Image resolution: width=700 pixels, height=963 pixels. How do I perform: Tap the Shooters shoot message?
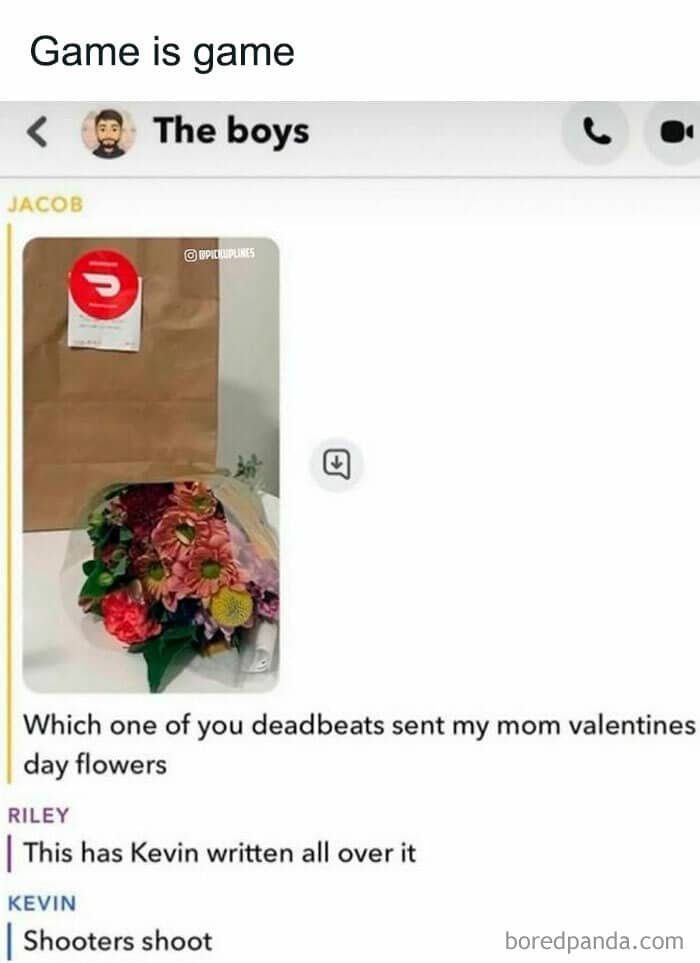pyautogui.click(x=118, y=941)
